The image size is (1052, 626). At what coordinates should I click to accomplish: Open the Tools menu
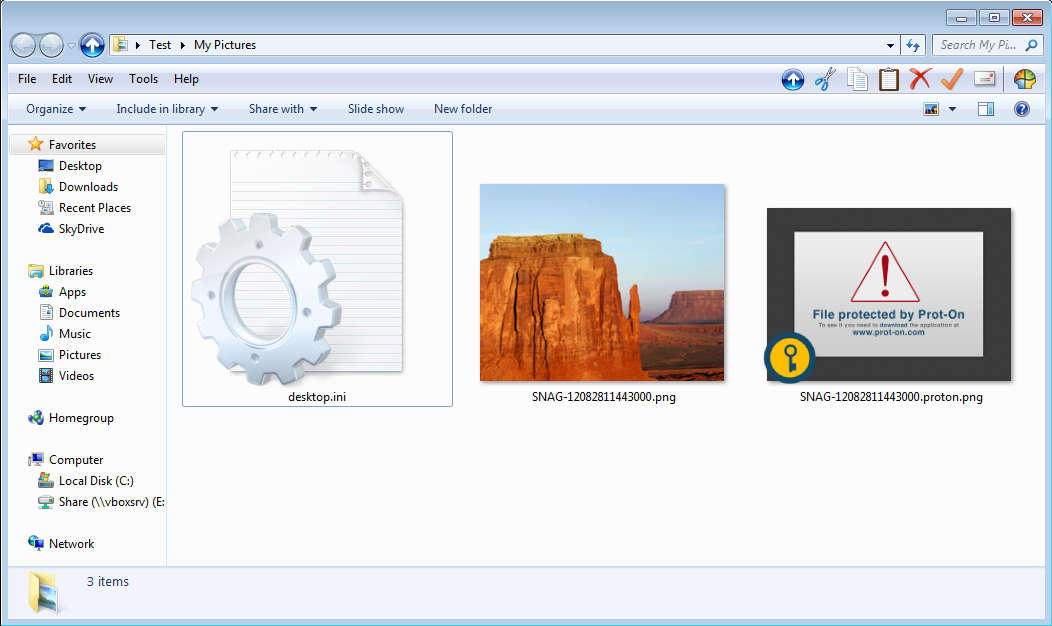[x=143, y=79]
